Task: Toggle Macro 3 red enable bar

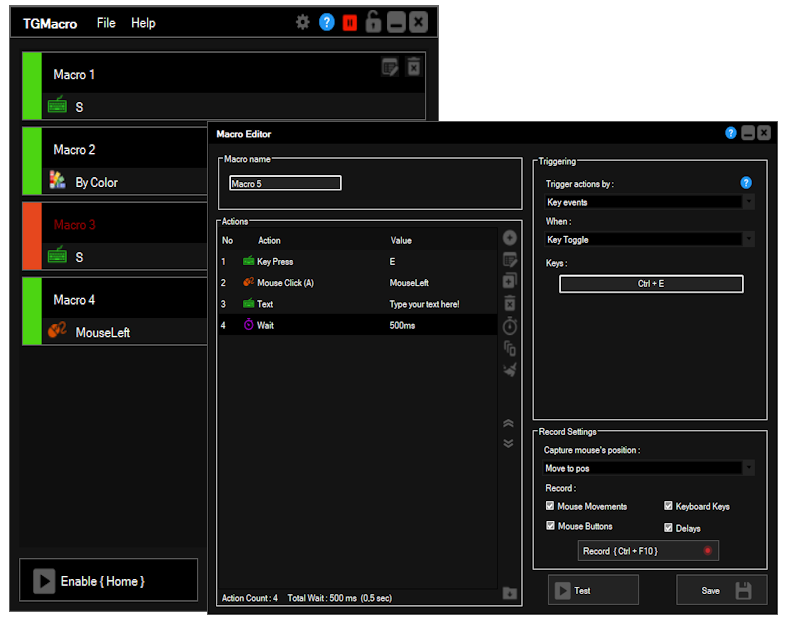Action: pos(32,236)
